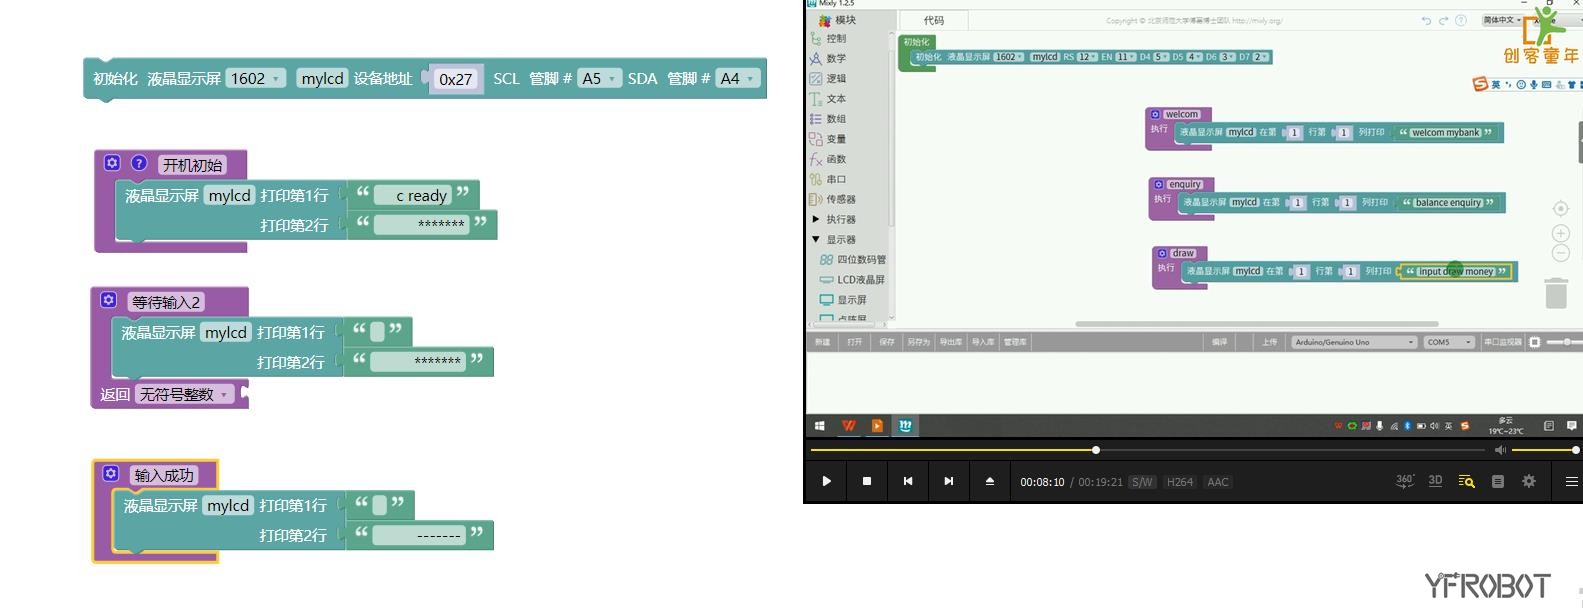
Task: Open the 无符号整数 return type dropdown
Action: (x=185, y=395)
